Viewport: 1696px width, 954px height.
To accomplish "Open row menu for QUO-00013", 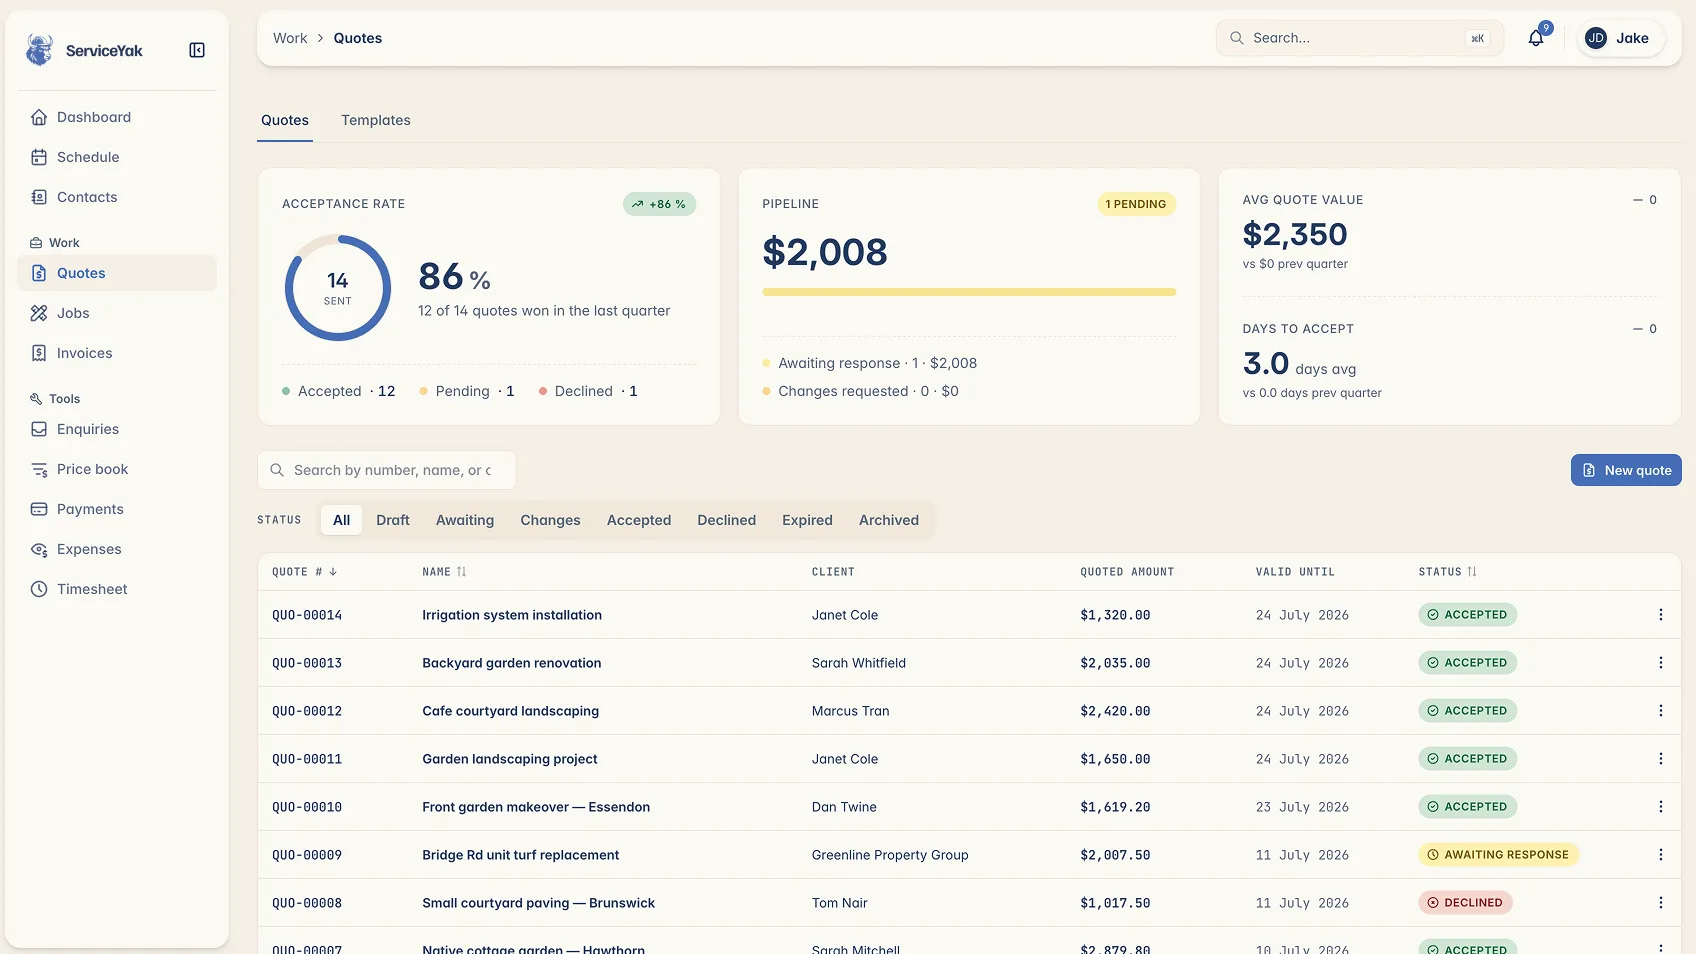I will click(x=1661, y=663).
